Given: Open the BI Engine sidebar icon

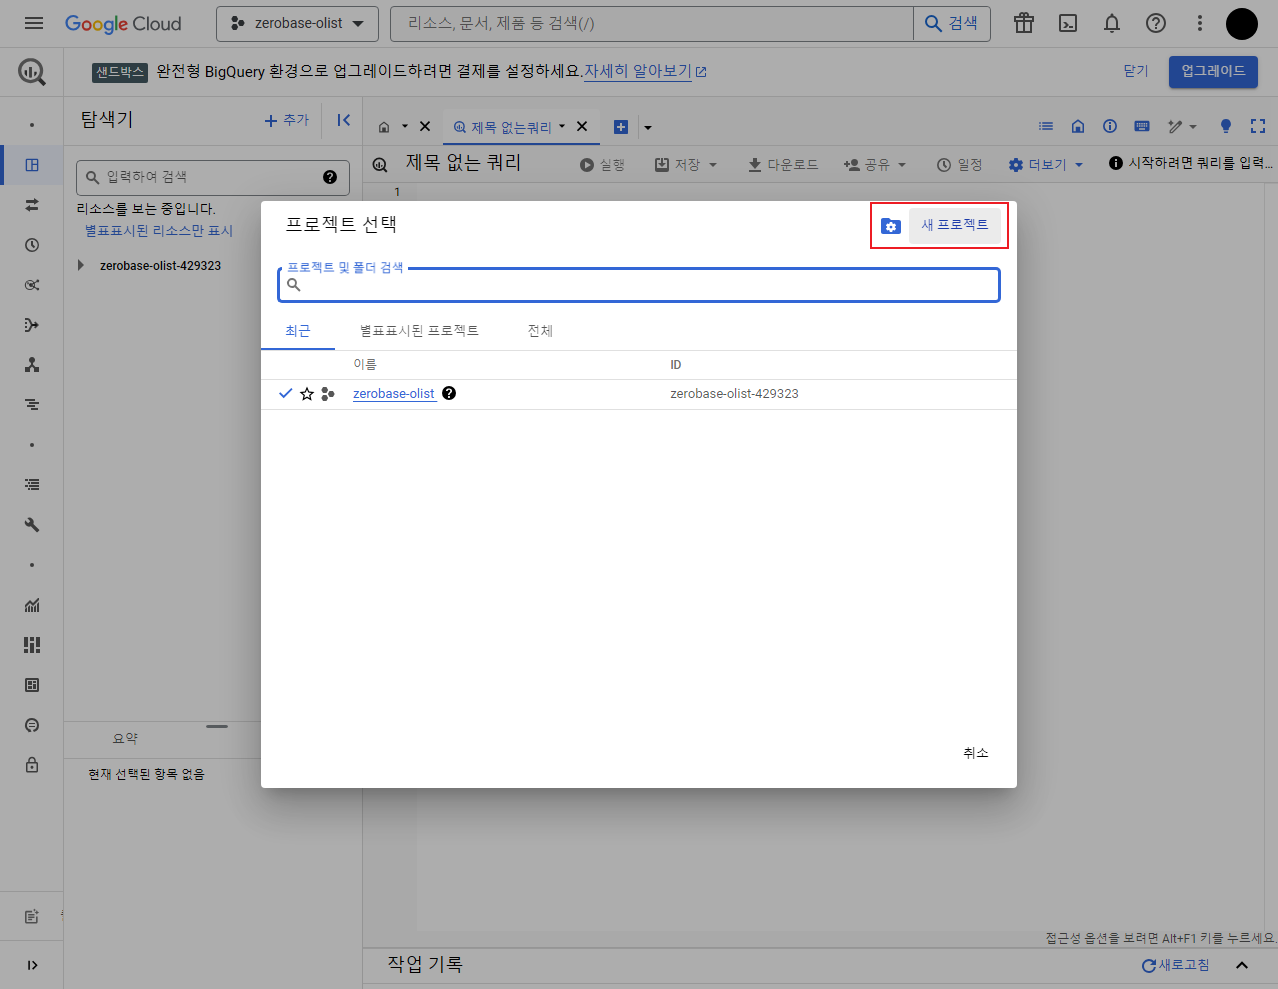Looking at the screenshot, I should (x=32, y=685).
